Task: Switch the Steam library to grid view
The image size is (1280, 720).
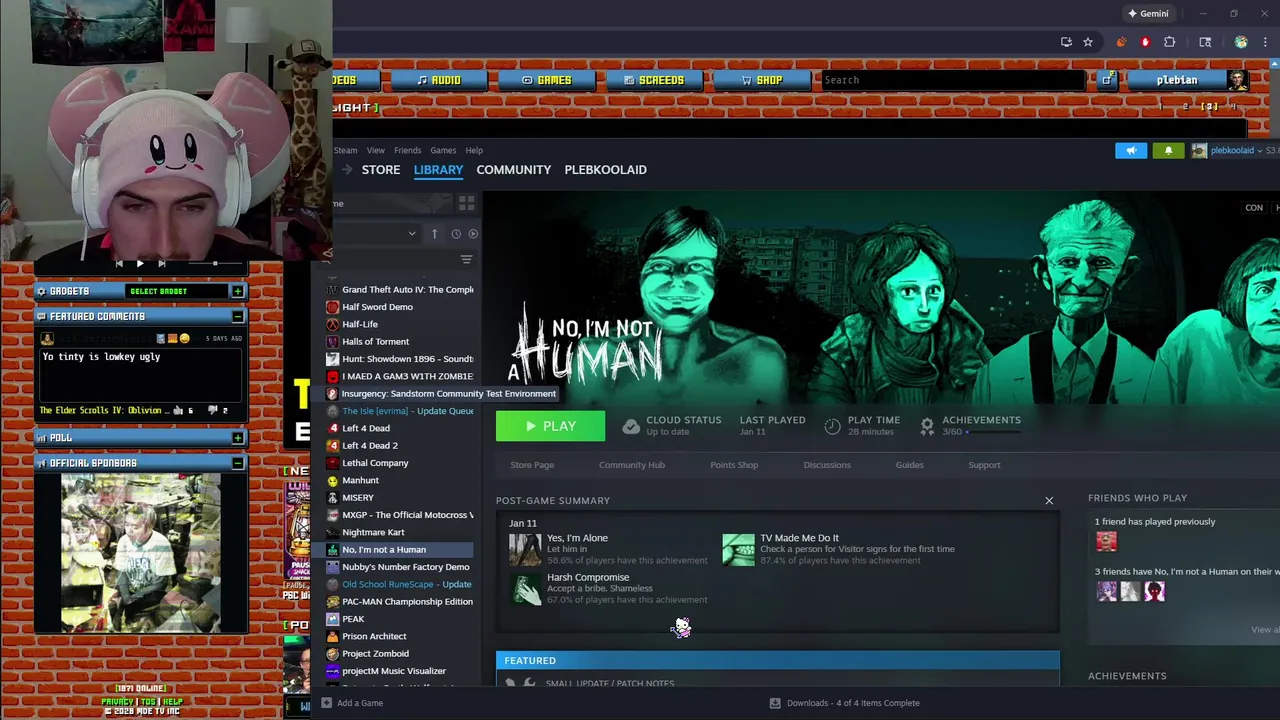Action: 466,203
